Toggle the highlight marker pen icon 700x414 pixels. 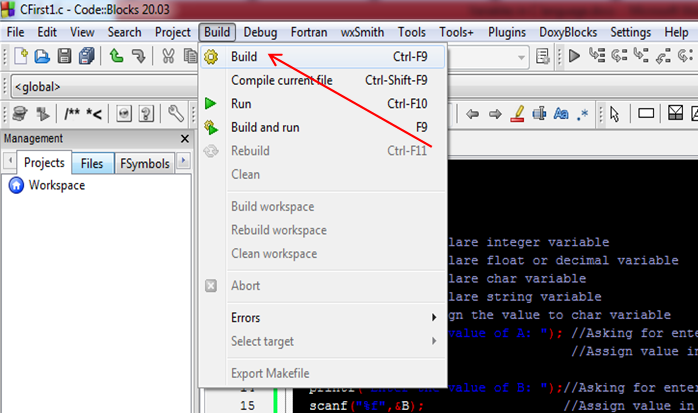pos(517,113)
